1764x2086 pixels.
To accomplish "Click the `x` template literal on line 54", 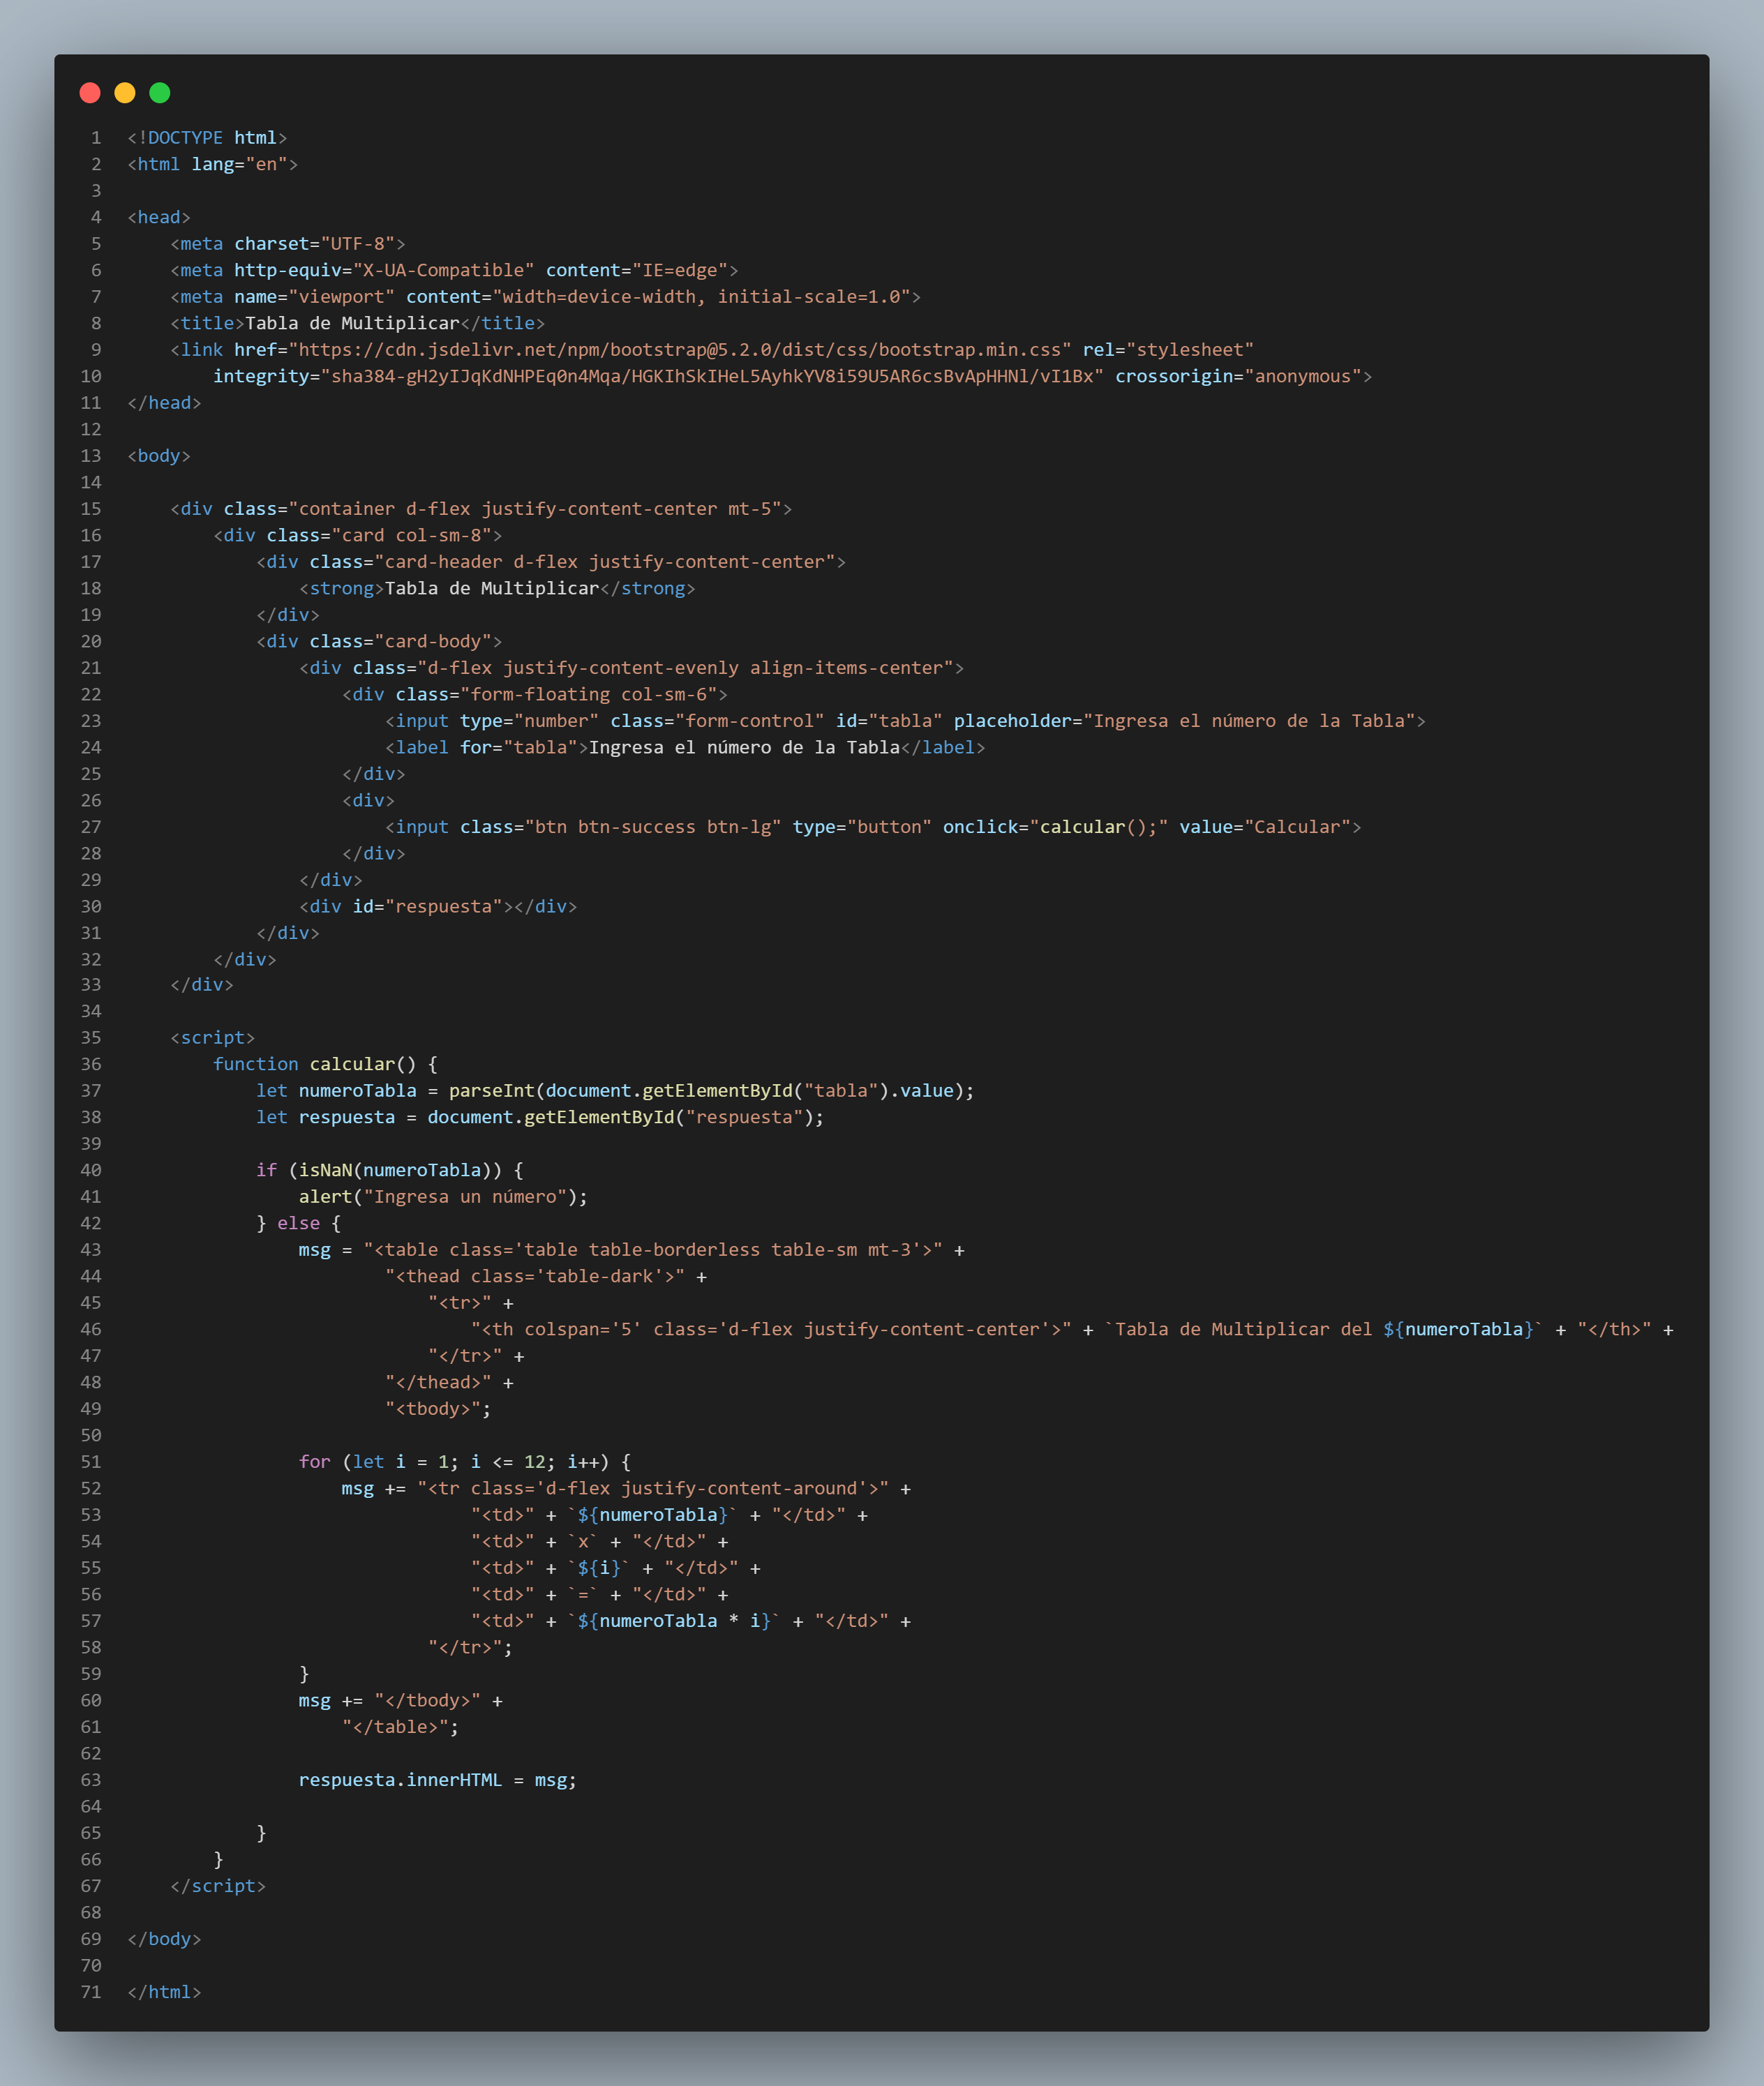I will (x=583, y=1541).
